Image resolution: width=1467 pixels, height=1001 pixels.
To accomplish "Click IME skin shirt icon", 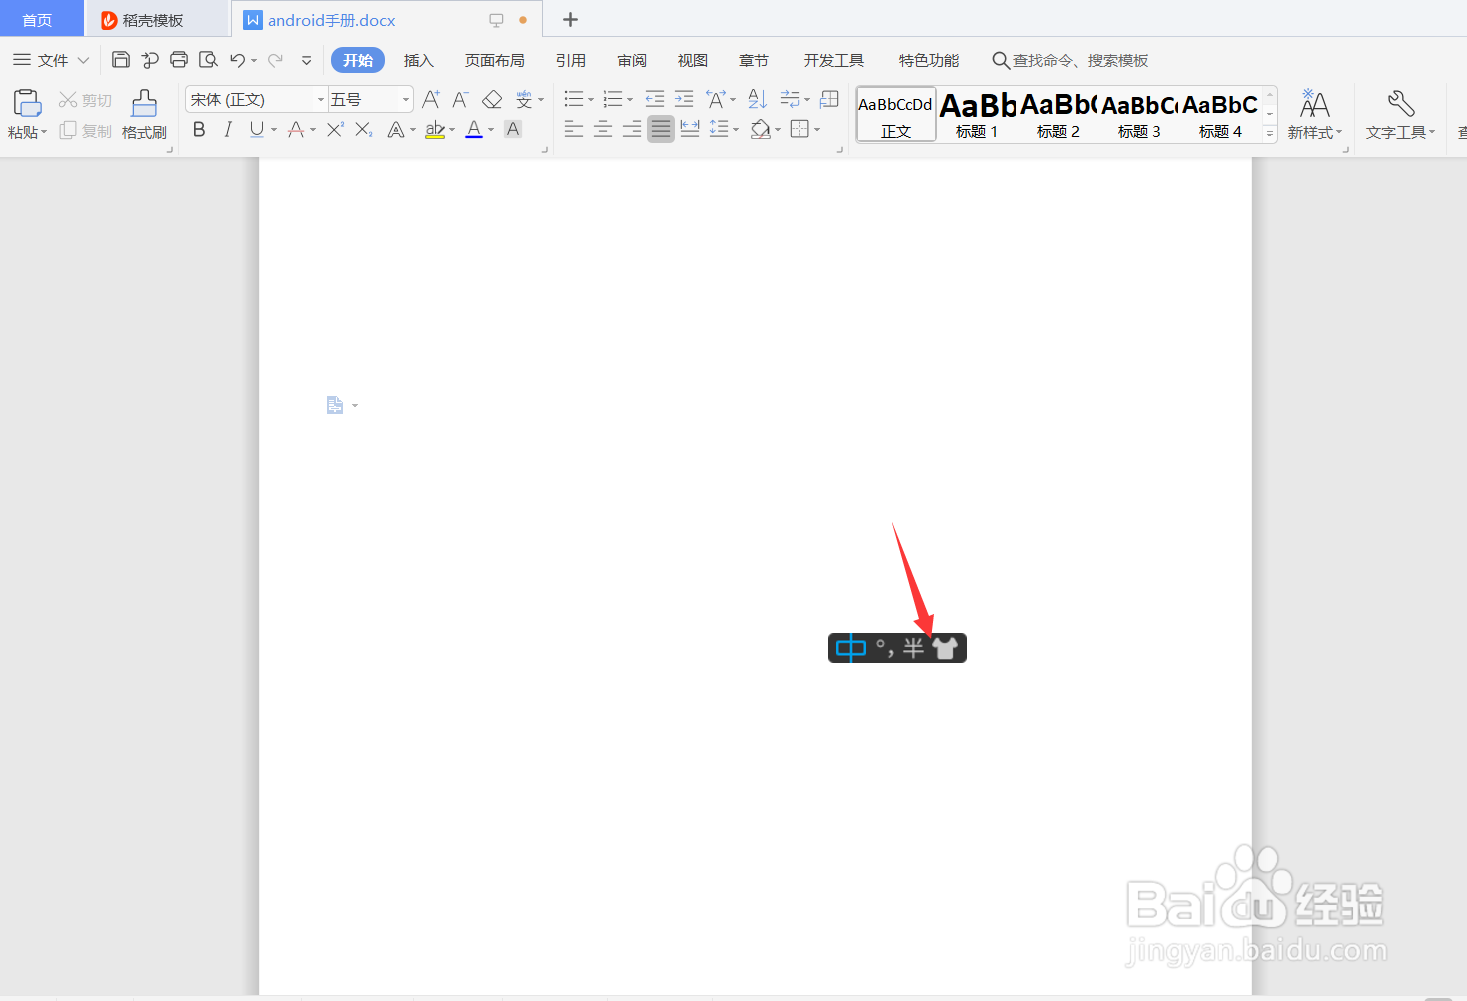I will 945,648.
